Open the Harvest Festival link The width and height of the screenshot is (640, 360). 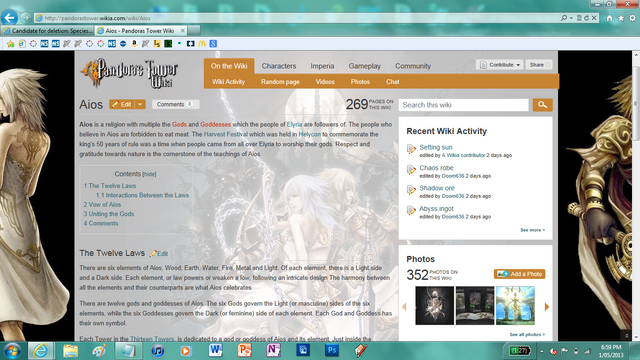pos(226,134)
